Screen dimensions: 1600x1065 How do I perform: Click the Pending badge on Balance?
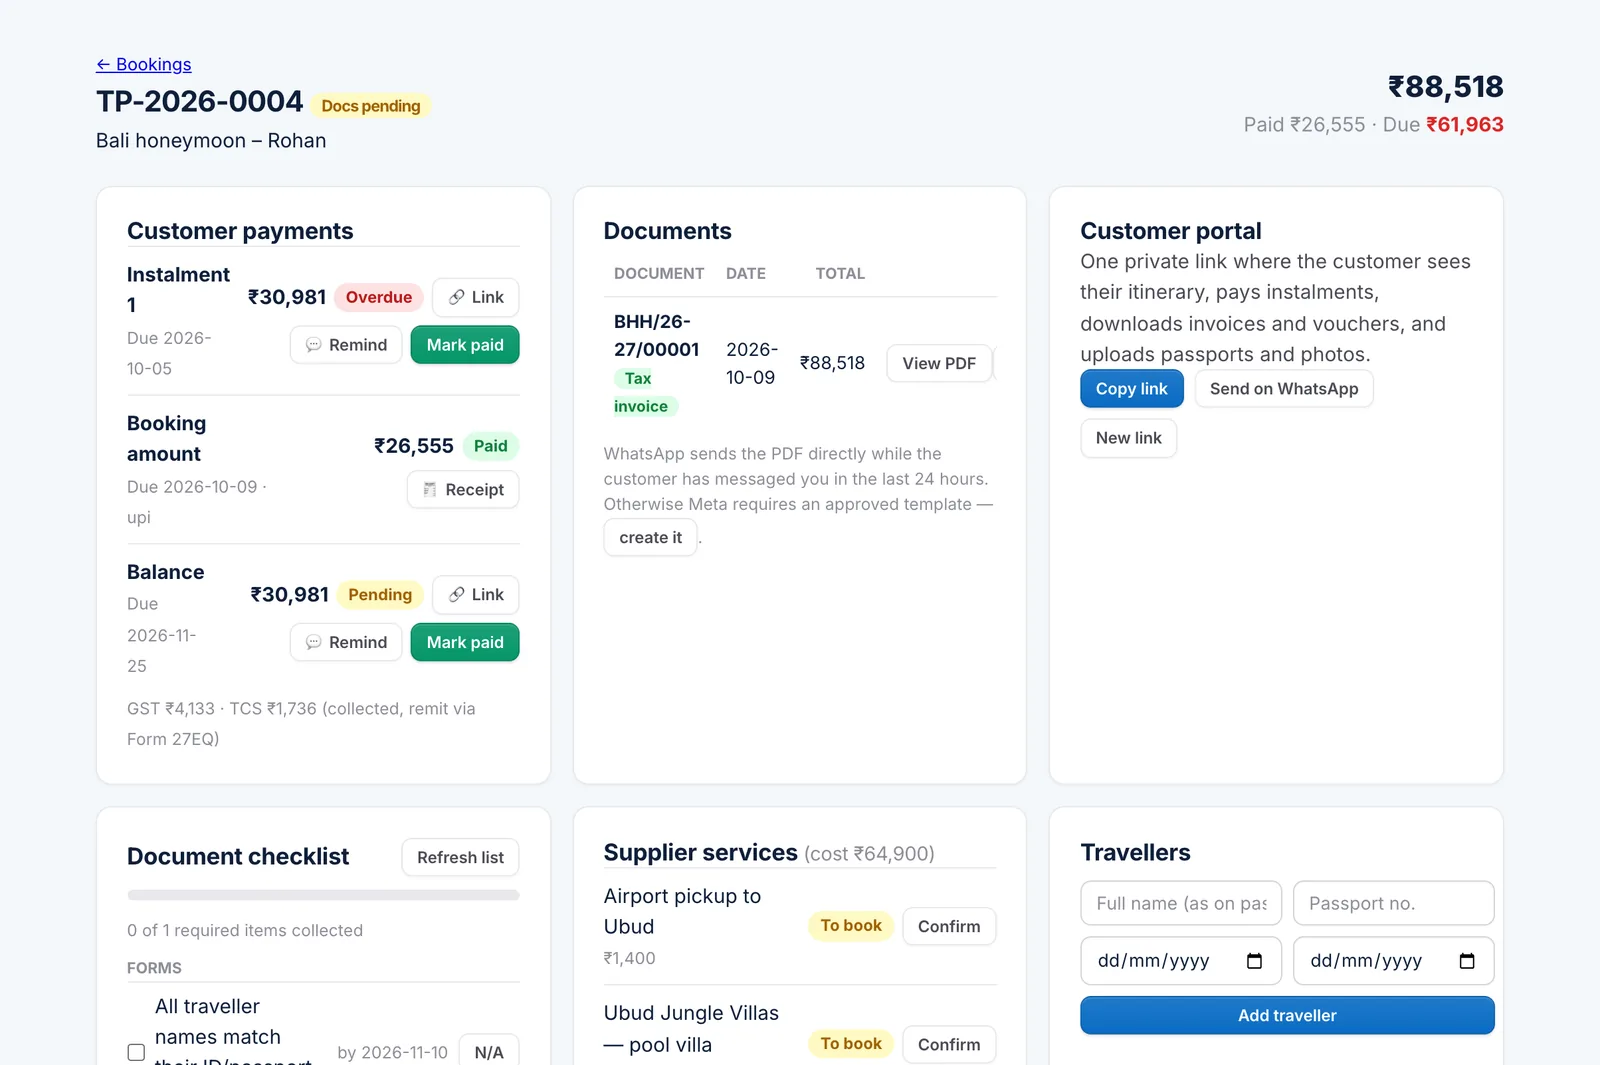380,595
